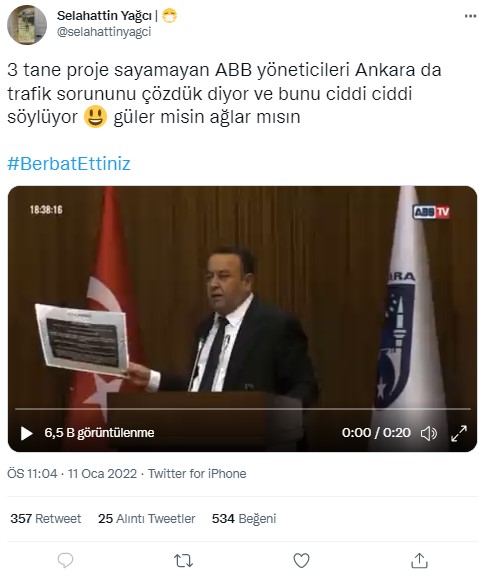The image size is (491, 577).
Task: Open the tweet's three-dot more options menu
Action: pyautogui.click(x=470, y=16)
